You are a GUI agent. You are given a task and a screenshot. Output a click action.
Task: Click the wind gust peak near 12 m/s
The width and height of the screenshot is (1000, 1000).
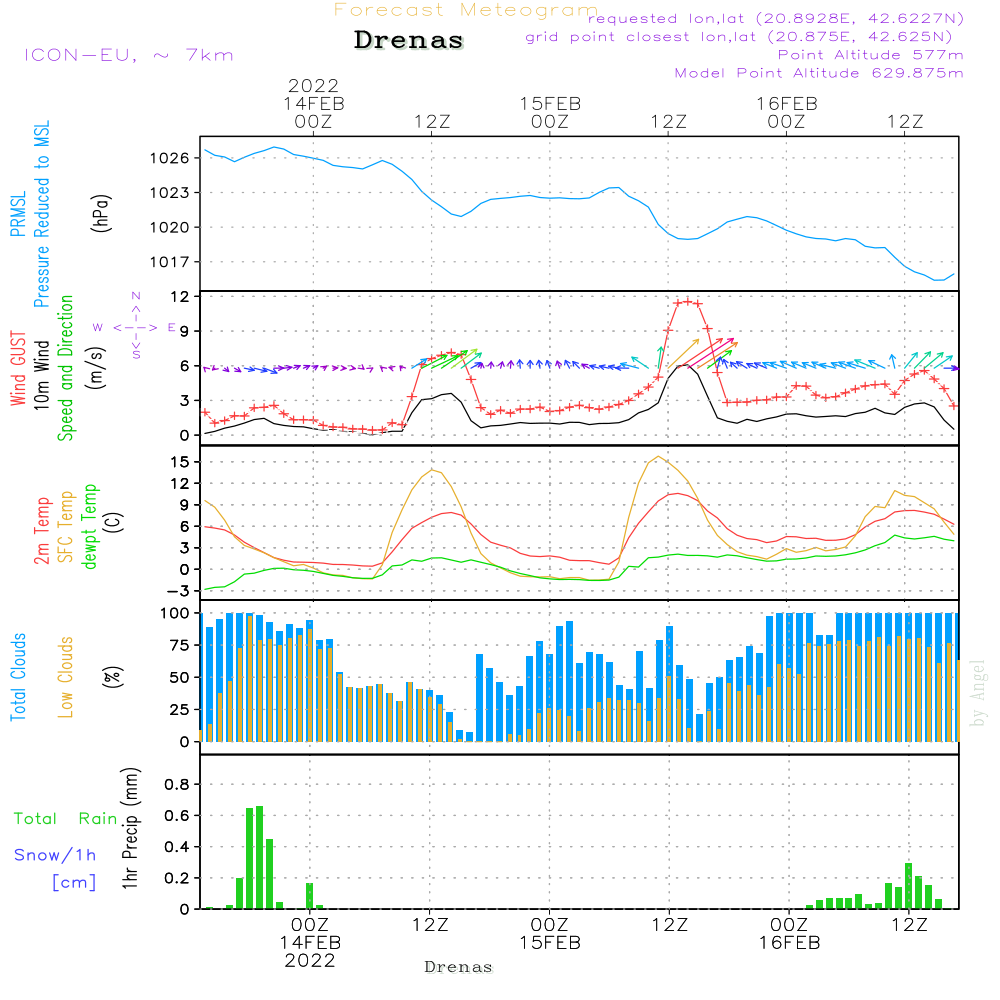pyautogui.click(x=687, y=301)
